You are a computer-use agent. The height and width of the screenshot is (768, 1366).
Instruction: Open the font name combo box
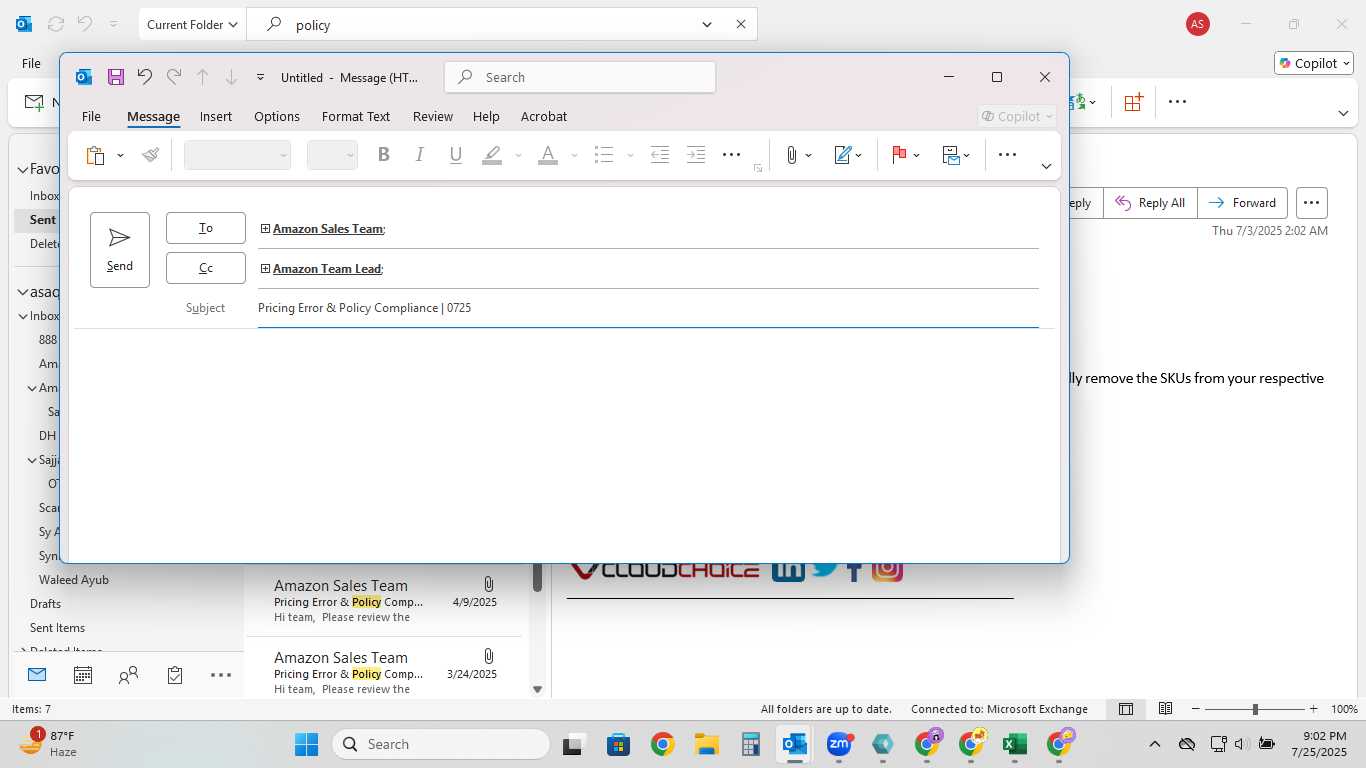(x=237, y=155)
